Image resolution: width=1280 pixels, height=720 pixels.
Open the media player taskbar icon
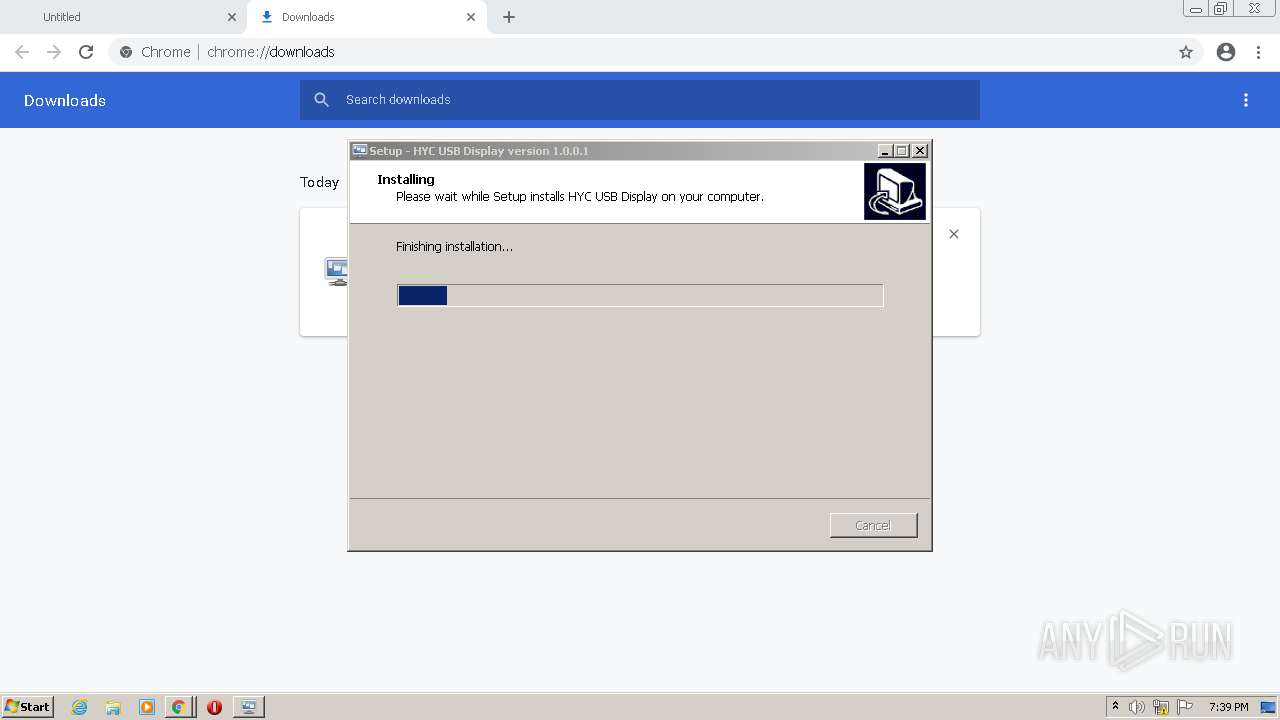[147, 707]
